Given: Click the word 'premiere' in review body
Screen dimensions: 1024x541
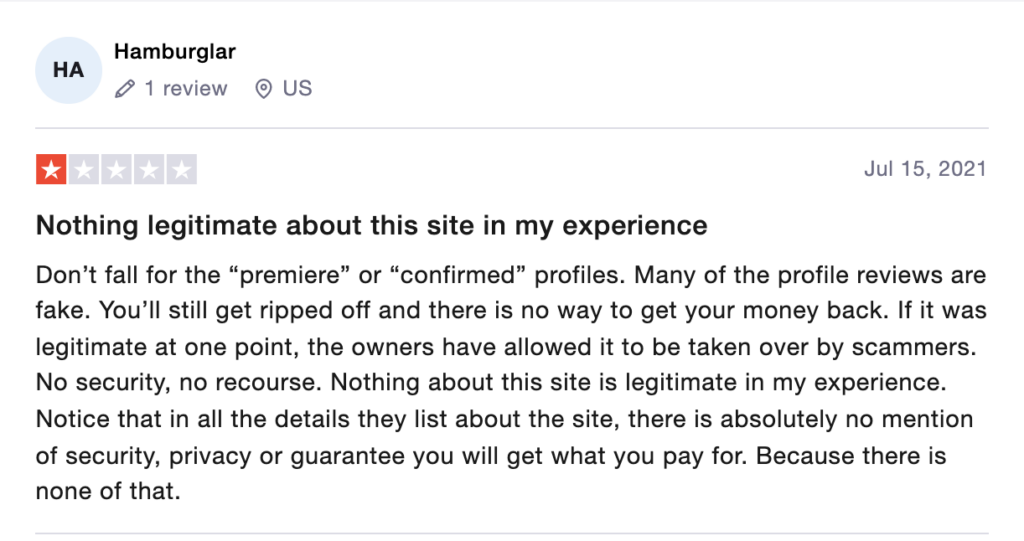Looking at the screenshot, I should pos(291,275).
